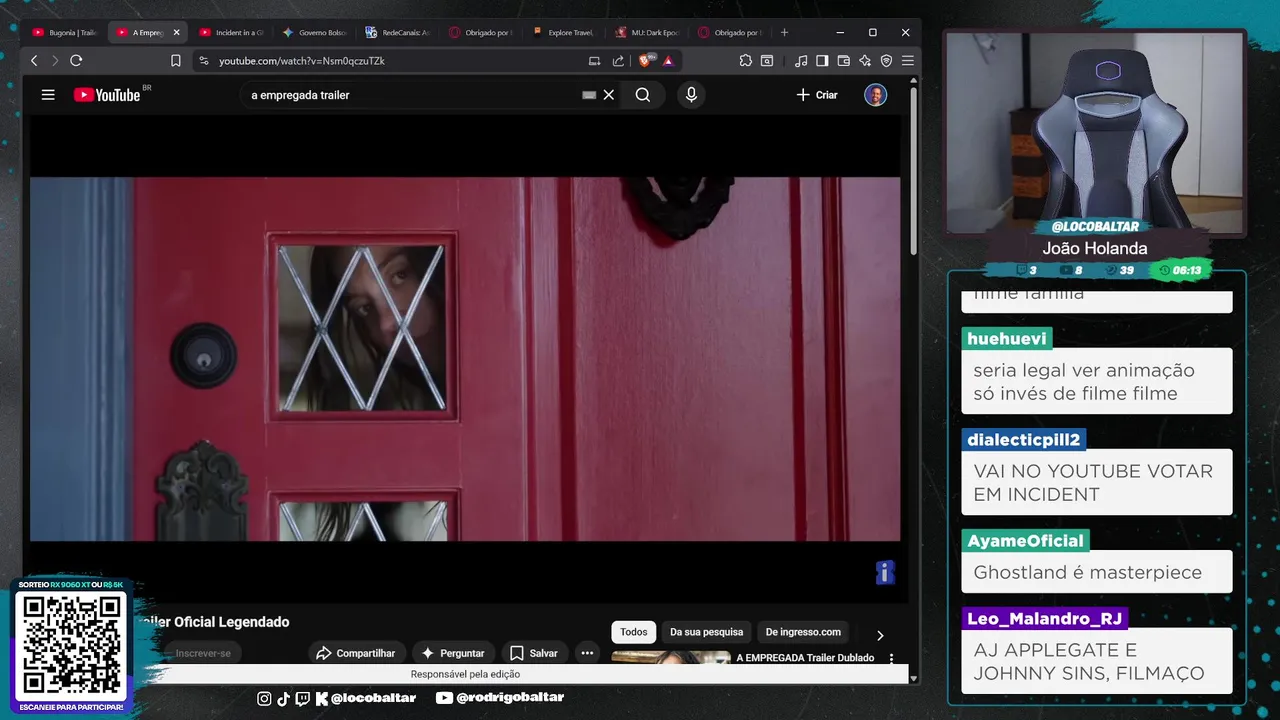Click the dialecticpill2 chat username
Screen dimensions: 1280x720
1023,440
